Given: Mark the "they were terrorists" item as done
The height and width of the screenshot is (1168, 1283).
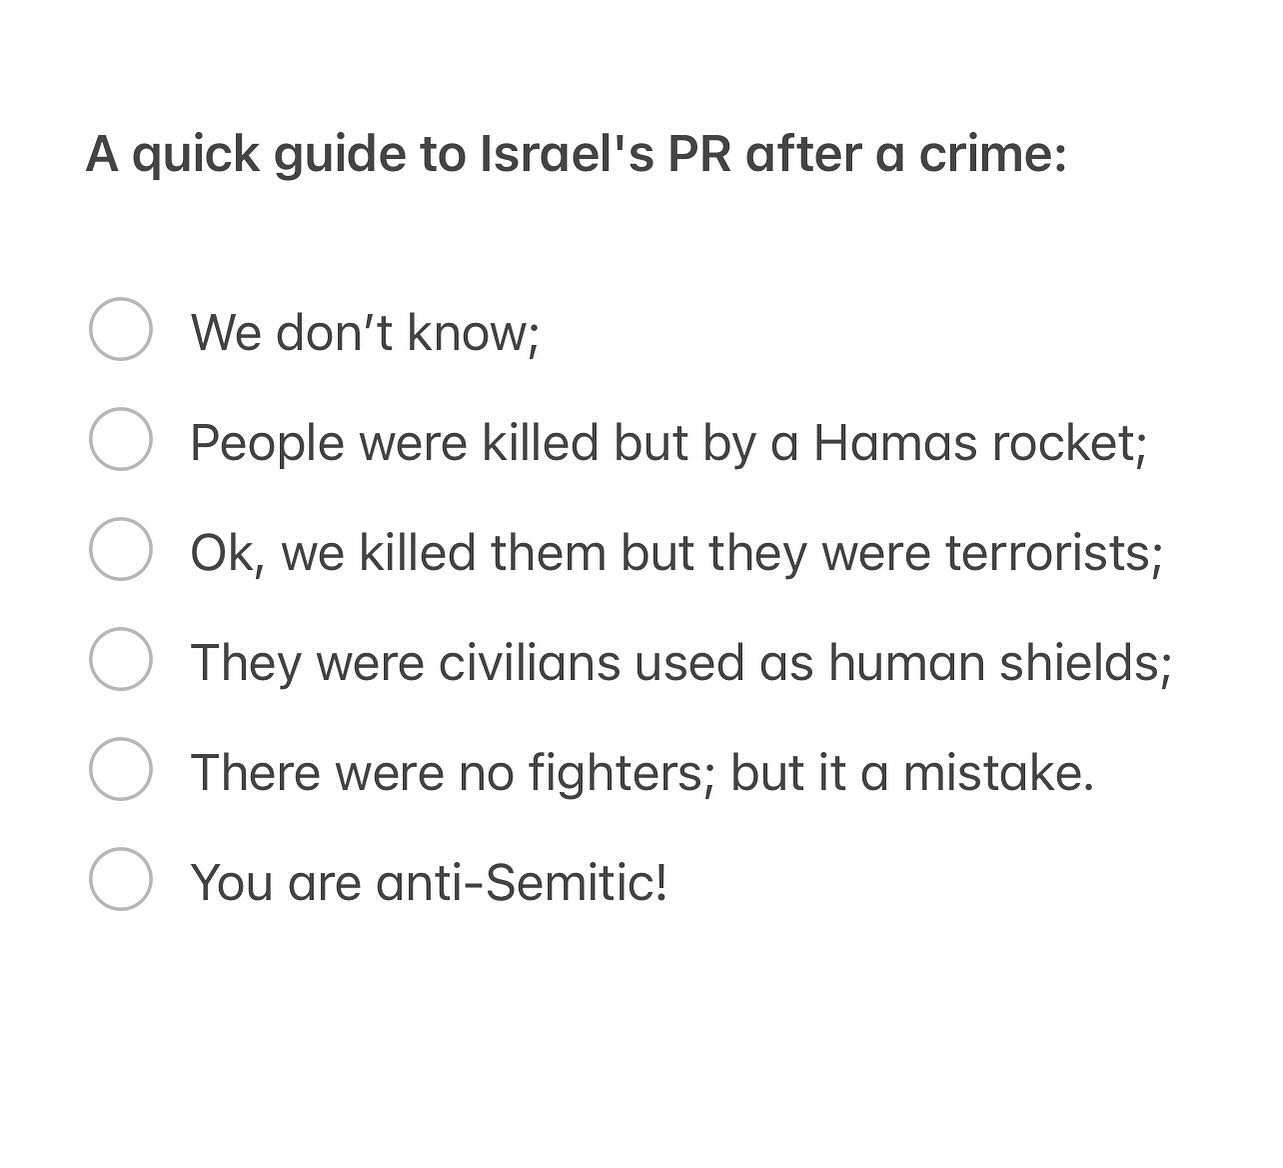Looking at the screenshot, I should (x=120, y=549).
